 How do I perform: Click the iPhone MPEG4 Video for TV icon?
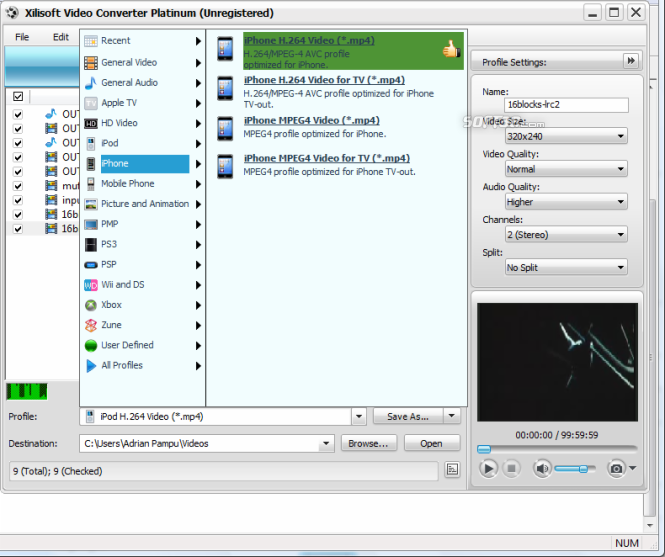click(x=225, y=166)
